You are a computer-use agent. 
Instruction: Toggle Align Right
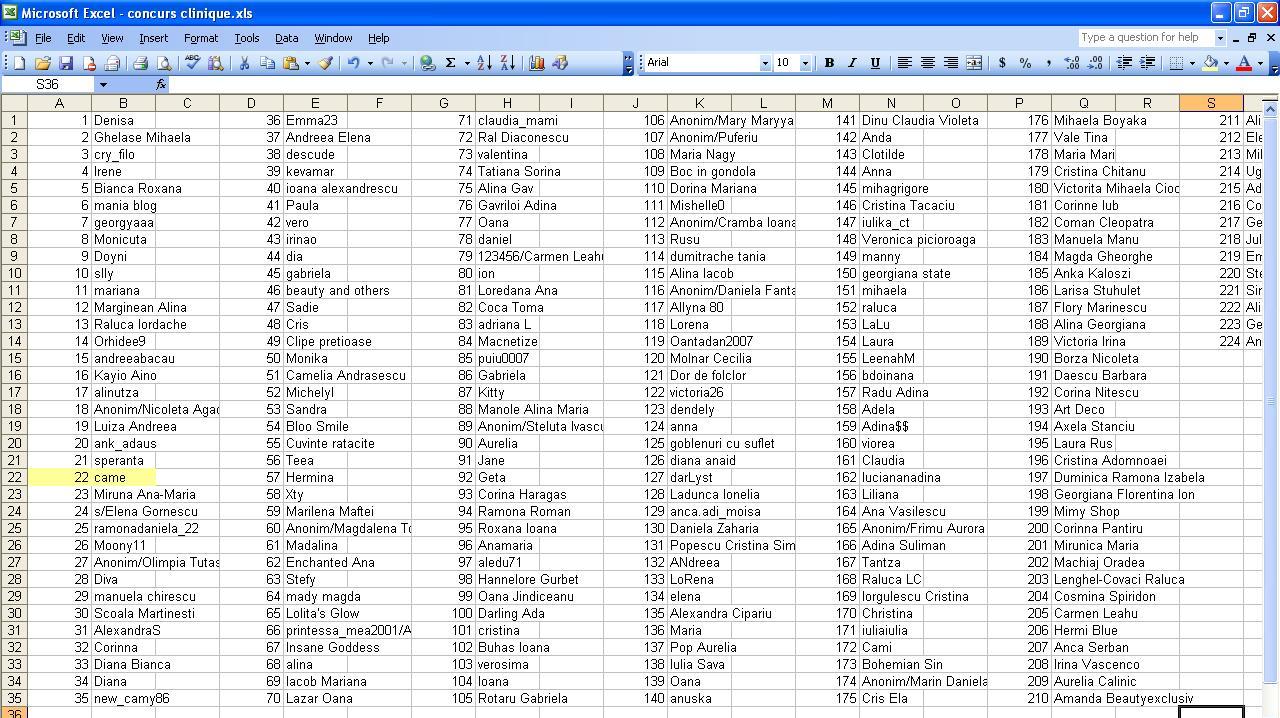coord(950,63)
